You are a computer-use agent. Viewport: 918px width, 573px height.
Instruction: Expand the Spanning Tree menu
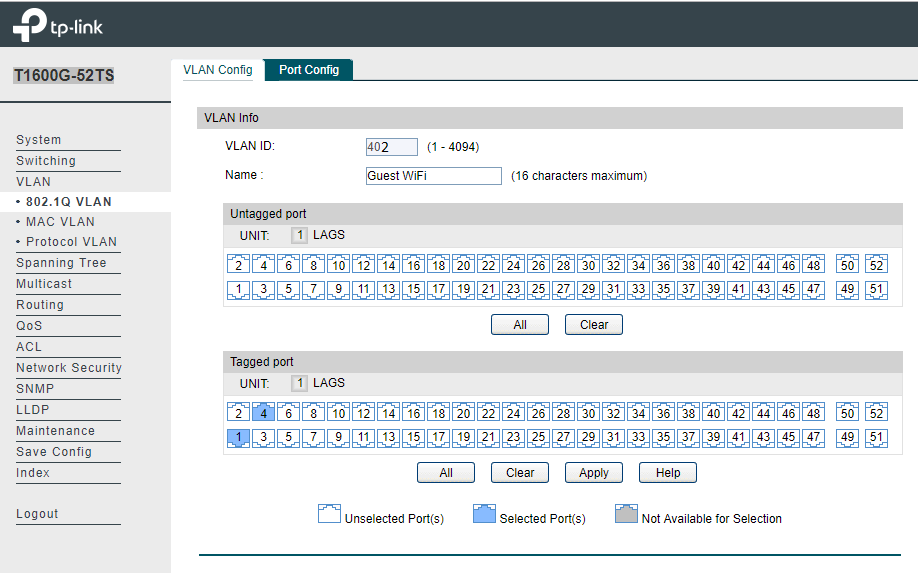61,263
